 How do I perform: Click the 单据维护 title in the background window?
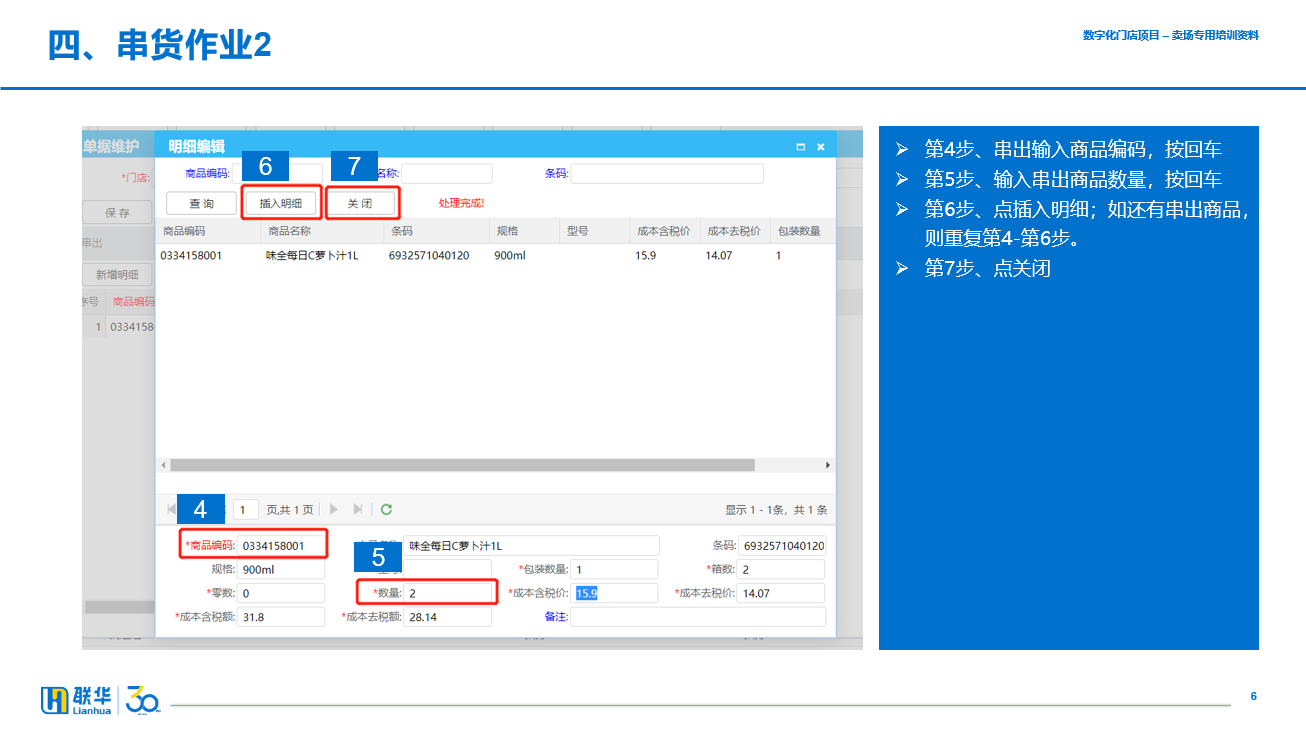111,147
